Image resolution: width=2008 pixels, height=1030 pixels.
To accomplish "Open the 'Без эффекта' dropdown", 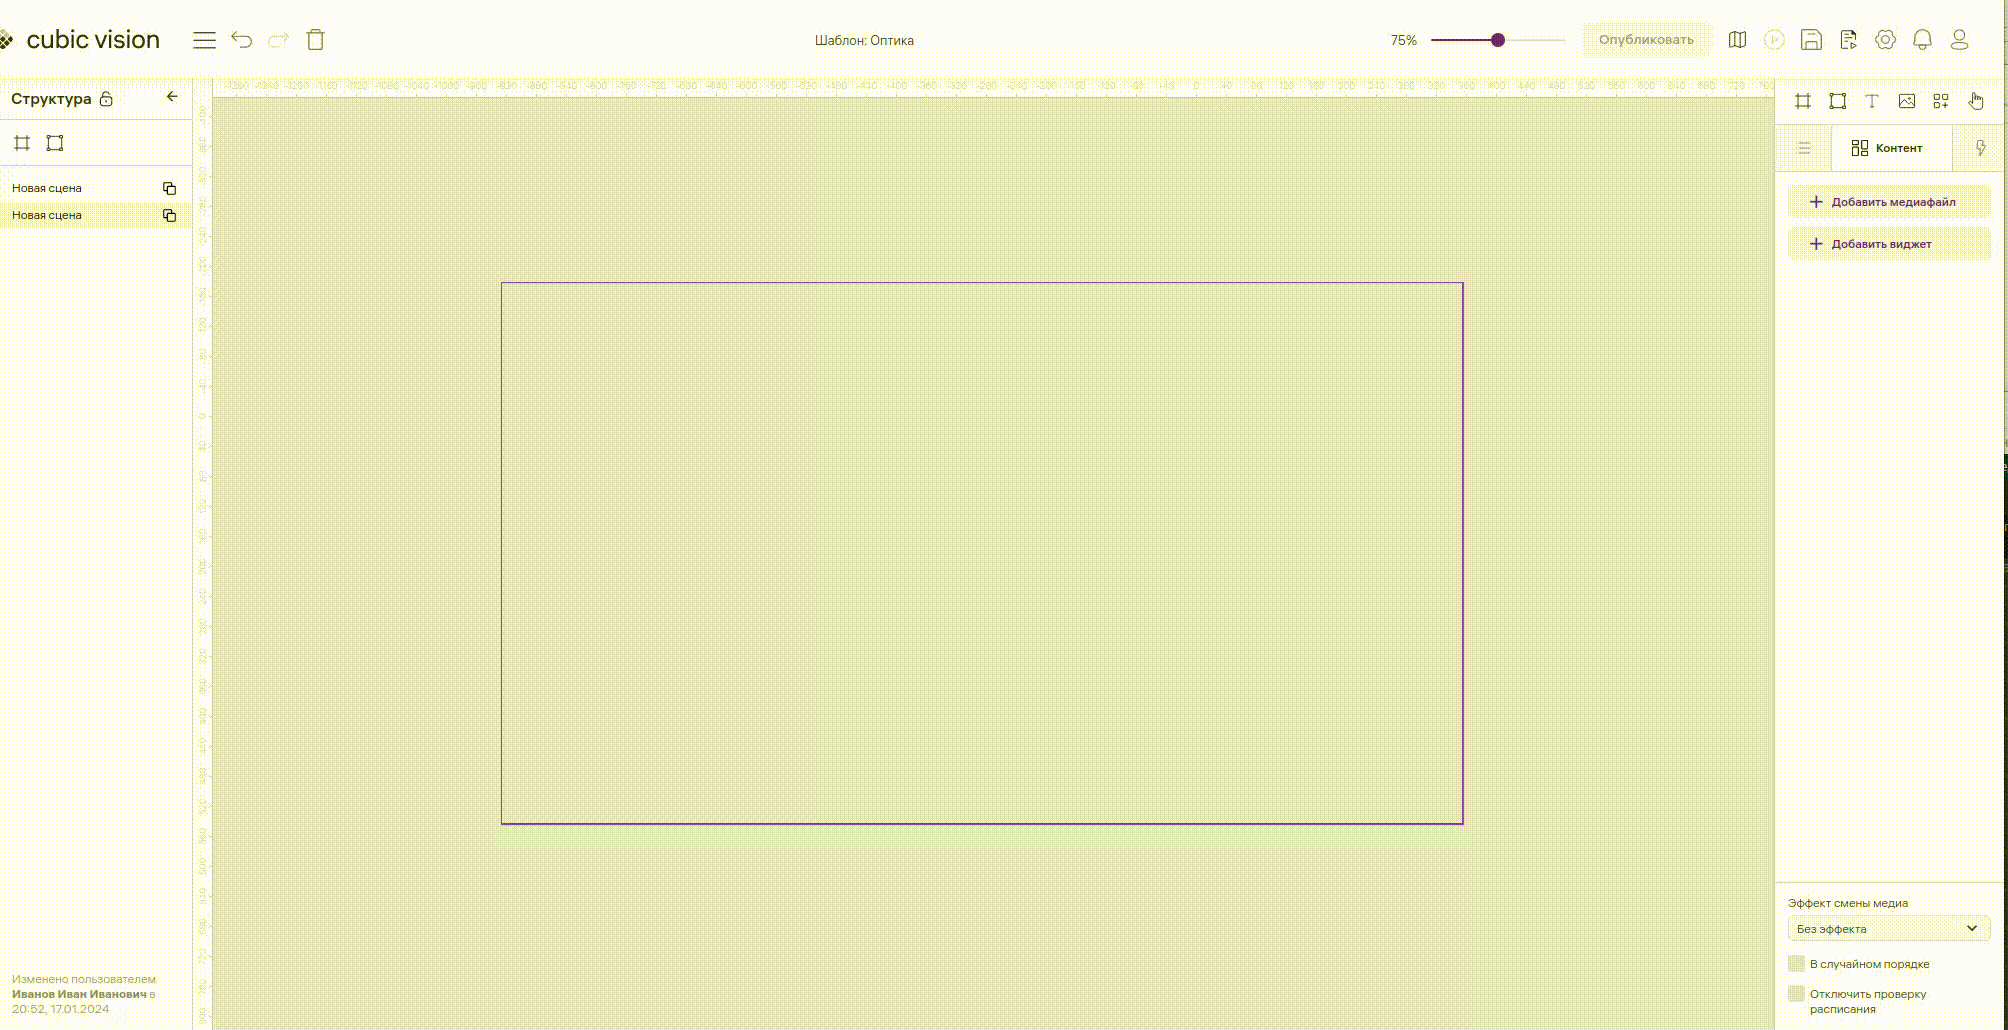I will 1888,929.
